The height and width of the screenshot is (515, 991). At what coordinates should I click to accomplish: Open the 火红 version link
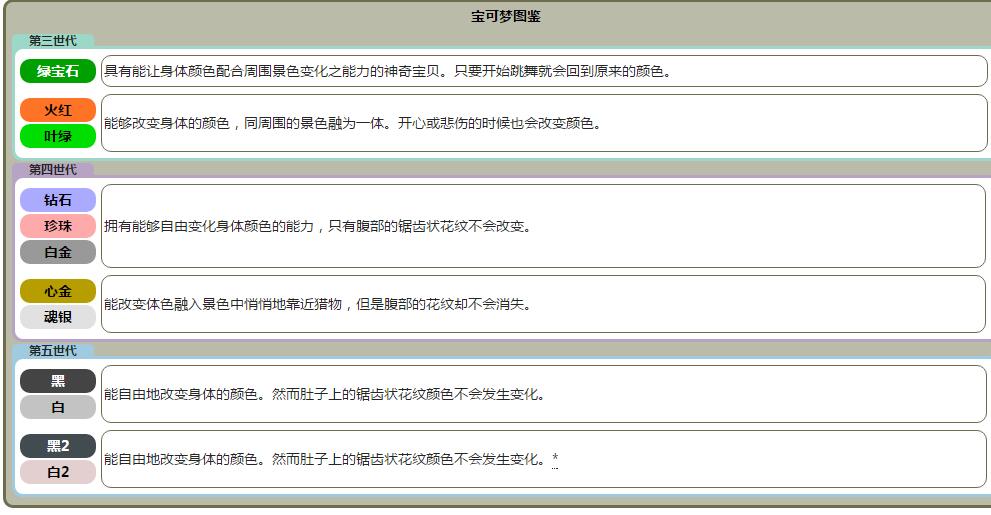pyautogui.click(x=58, y=110)
